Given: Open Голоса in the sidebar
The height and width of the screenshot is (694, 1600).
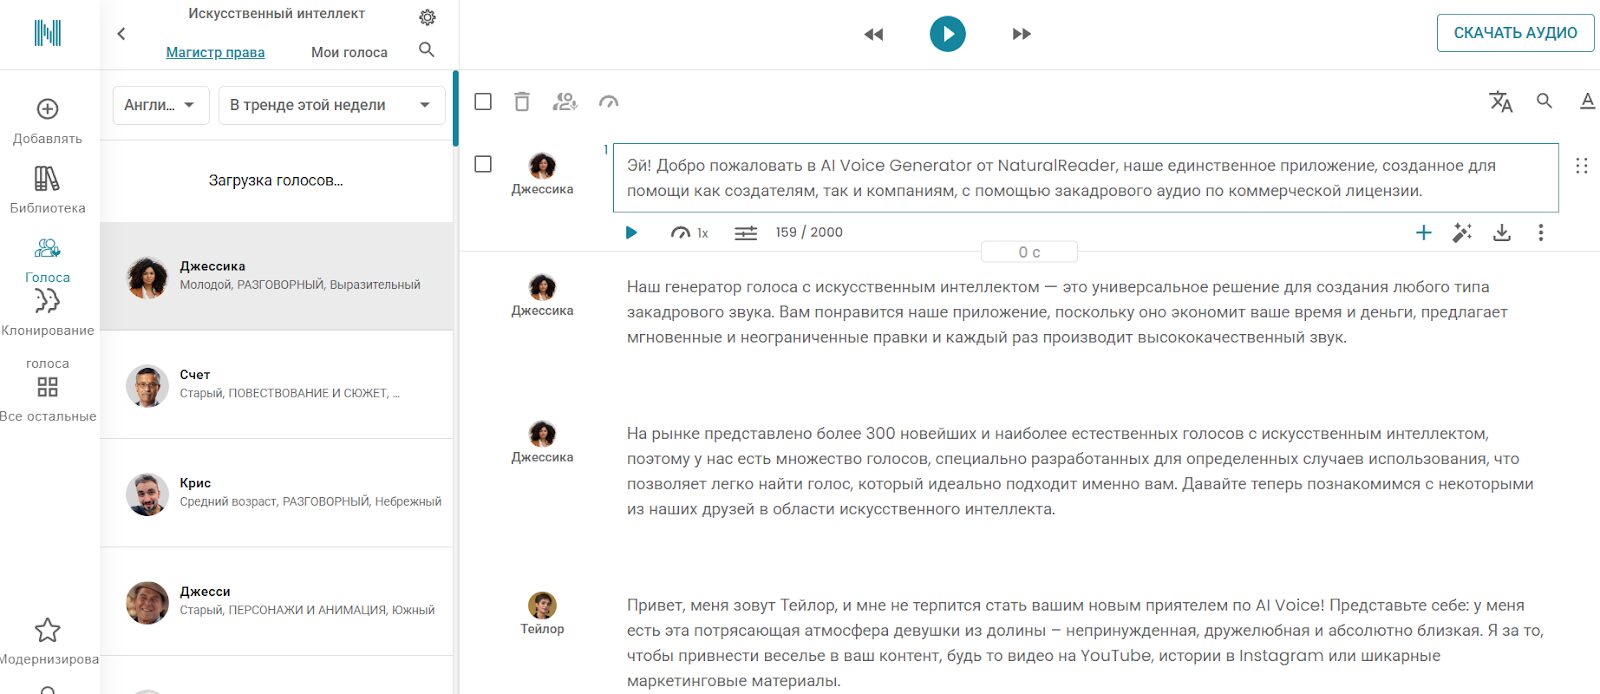Looking at the screenshot, I should click(48, 260).
